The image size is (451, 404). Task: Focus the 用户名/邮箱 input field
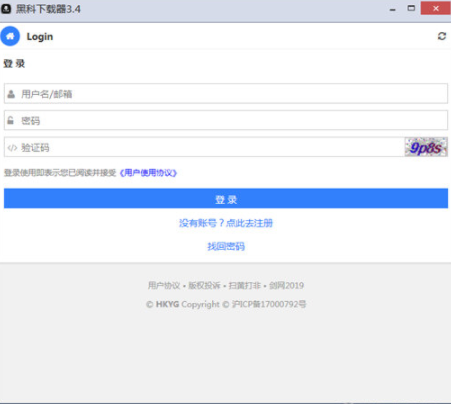pos(226,94)
